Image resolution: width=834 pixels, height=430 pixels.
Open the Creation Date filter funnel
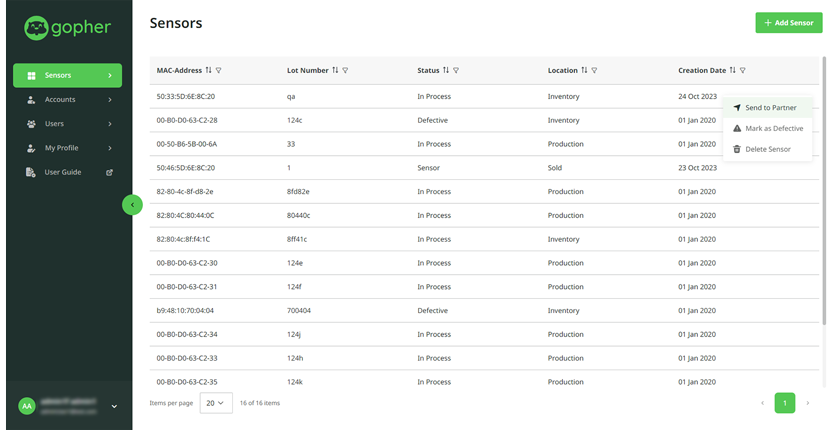pyautogui.click(x=742, y=70)
